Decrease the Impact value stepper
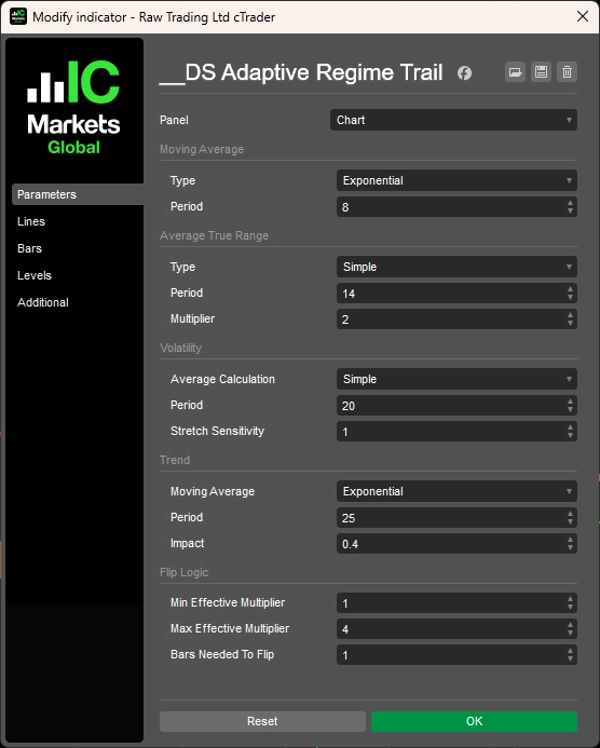600x748 pixels. (x=570, y=548)
